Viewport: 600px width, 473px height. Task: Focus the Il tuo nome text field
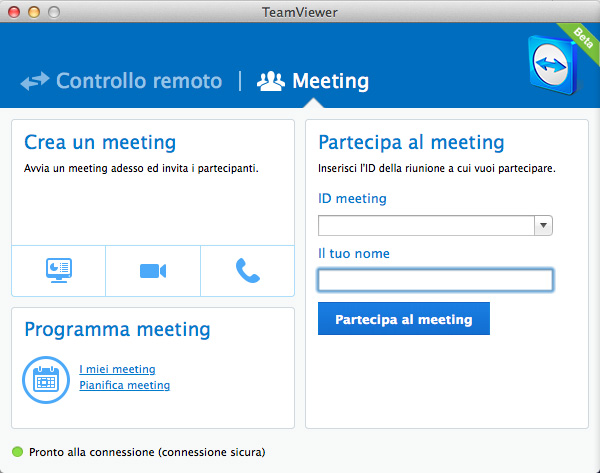click(435, 280)
